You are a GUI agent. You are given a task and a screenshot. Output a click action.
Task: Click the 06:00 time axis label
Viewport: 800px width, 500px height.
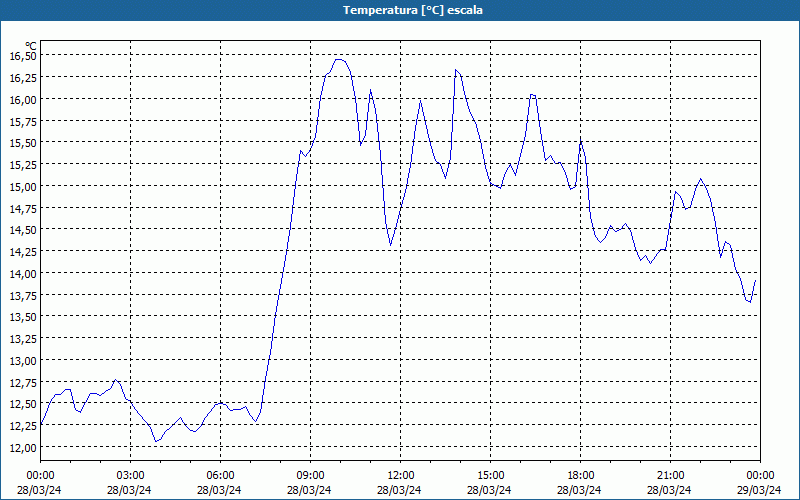point(220,476)
